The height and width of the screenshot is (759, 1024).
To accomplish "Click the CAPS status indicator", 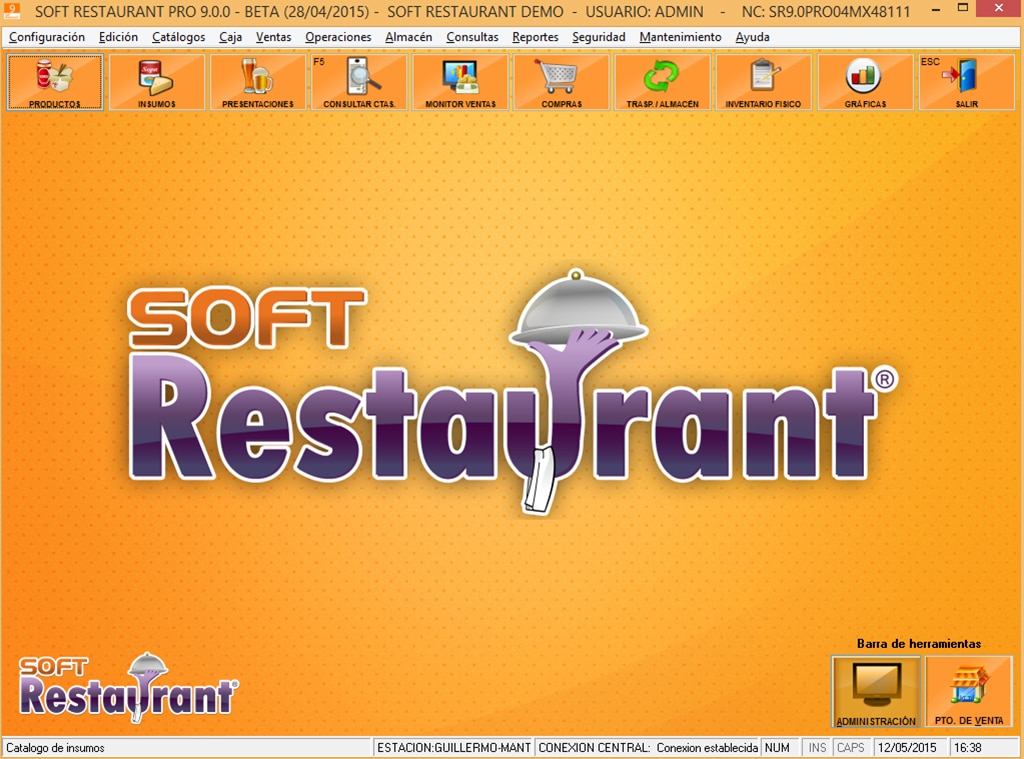I will (x=851, y=747).
